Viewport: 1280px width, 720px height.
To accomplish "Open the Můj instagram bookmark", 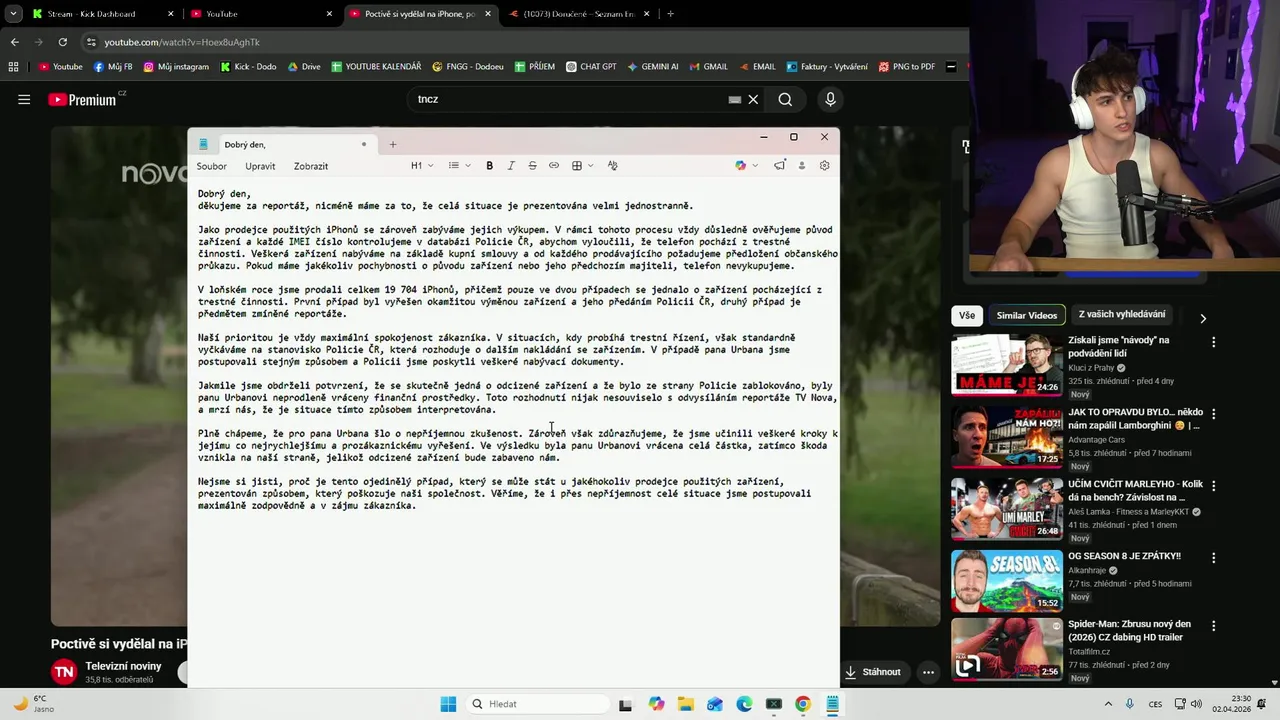I will coord(176,67).
